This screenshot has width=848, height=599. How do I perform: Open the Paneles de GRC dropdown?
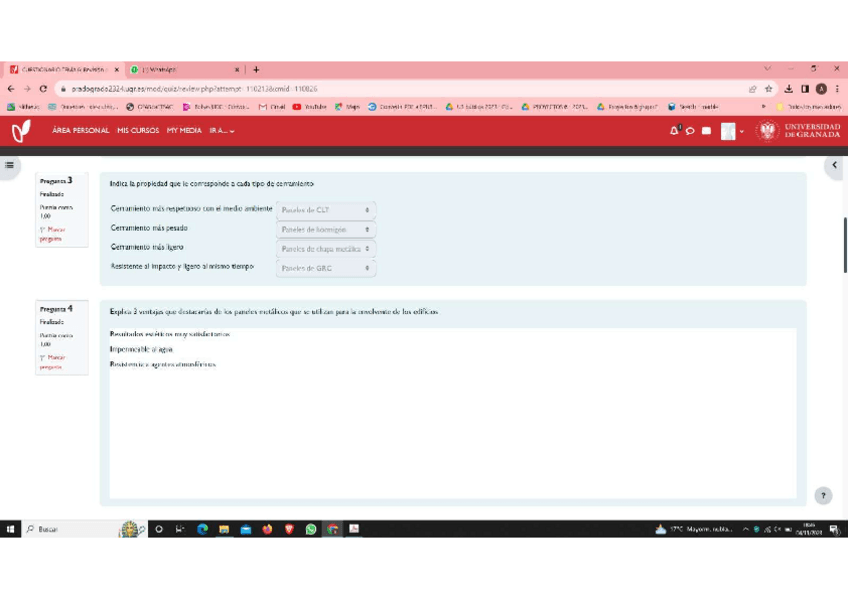(x=326, y=268)
